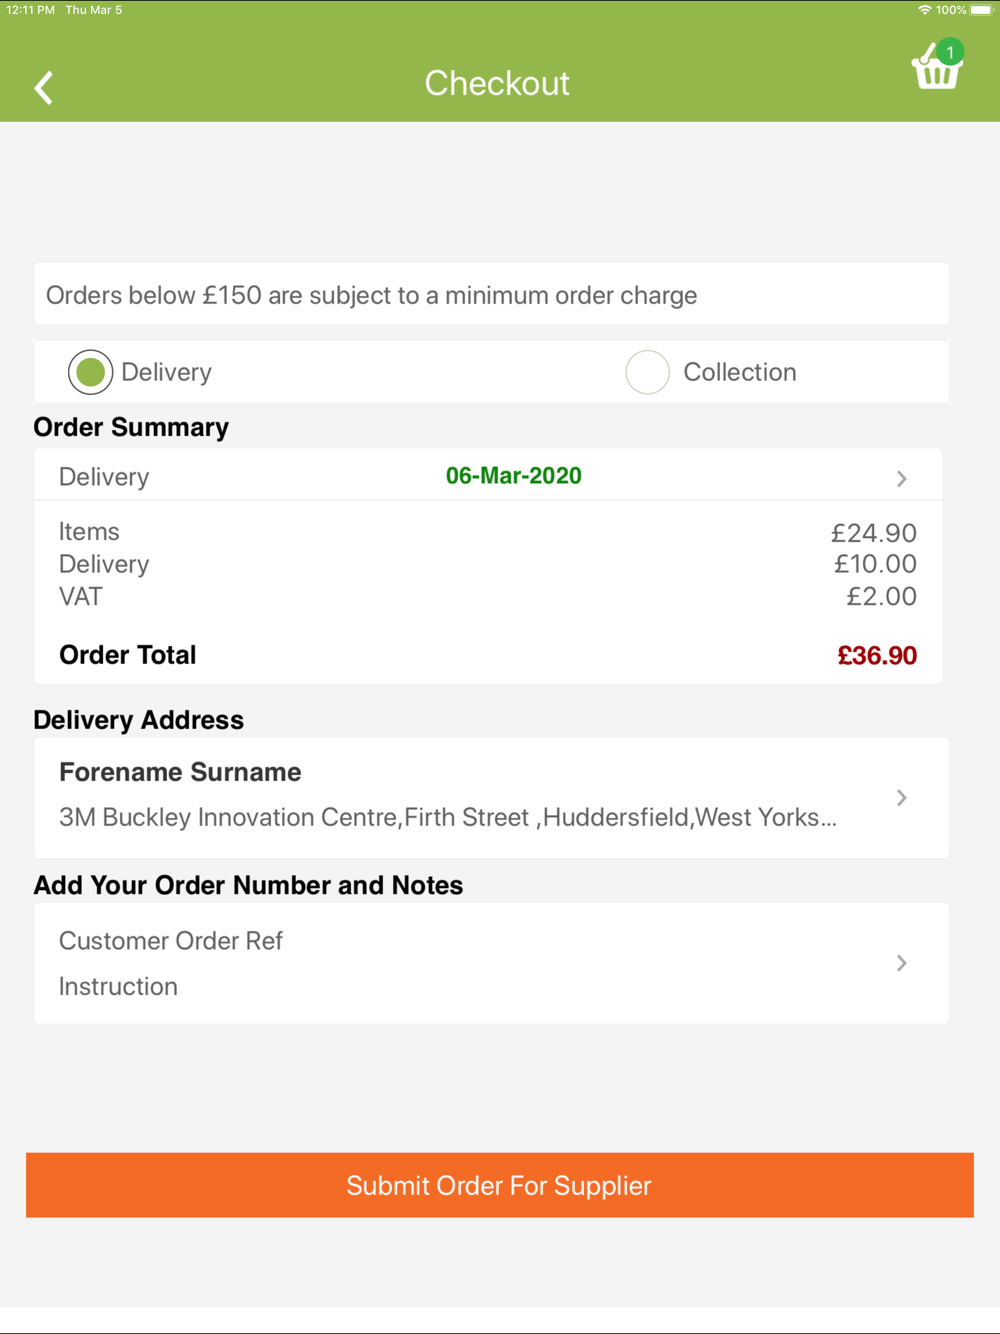Tap the Instruction notes field
Screen dimensions: 1000x1334
point(118,987)
